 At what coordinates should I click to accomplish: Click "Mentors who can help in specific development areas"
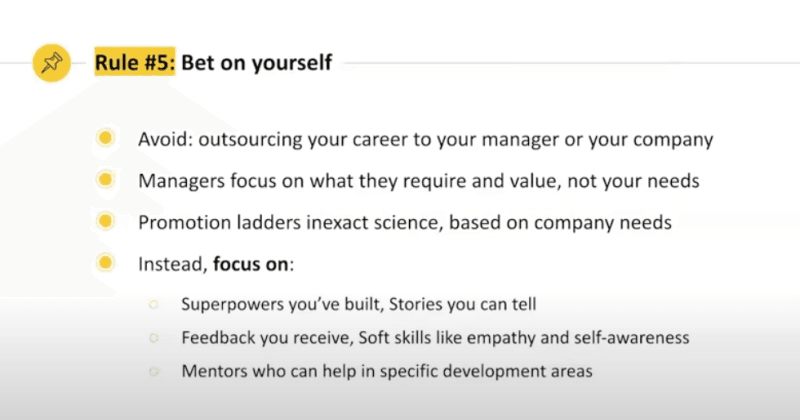coord(387,370)
